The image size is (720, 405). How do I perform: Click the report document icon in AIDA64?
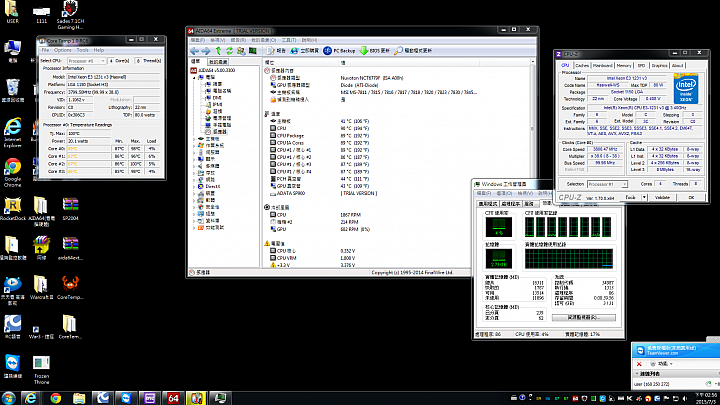[x=276, y=51]
